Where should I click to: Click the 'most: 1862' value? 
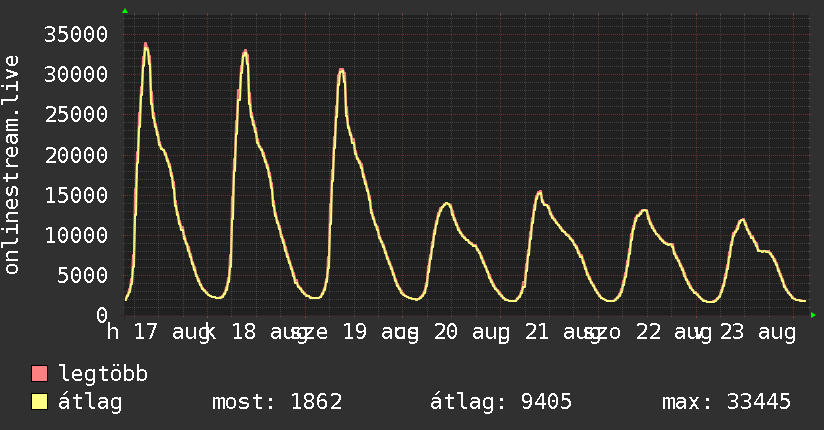(277, 402)
